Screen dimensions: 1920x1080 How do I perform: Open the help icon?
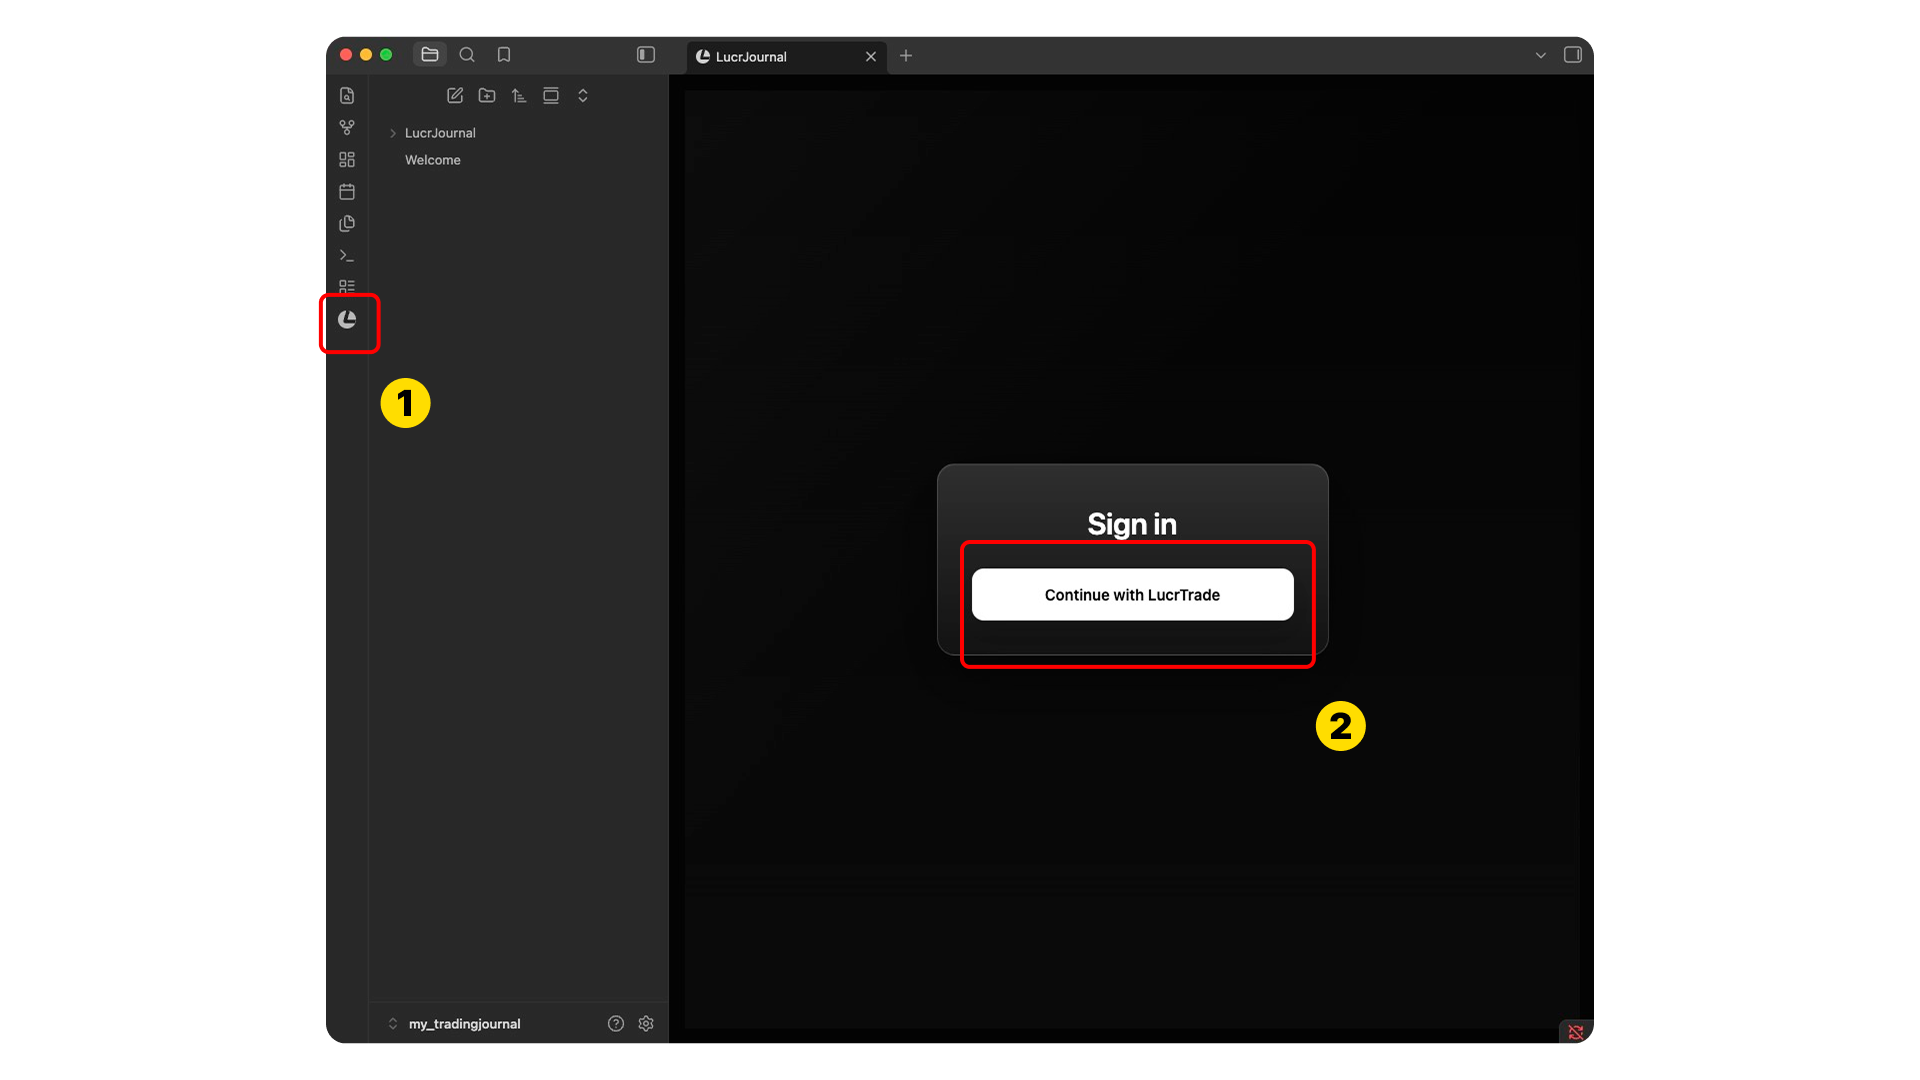616,1024
